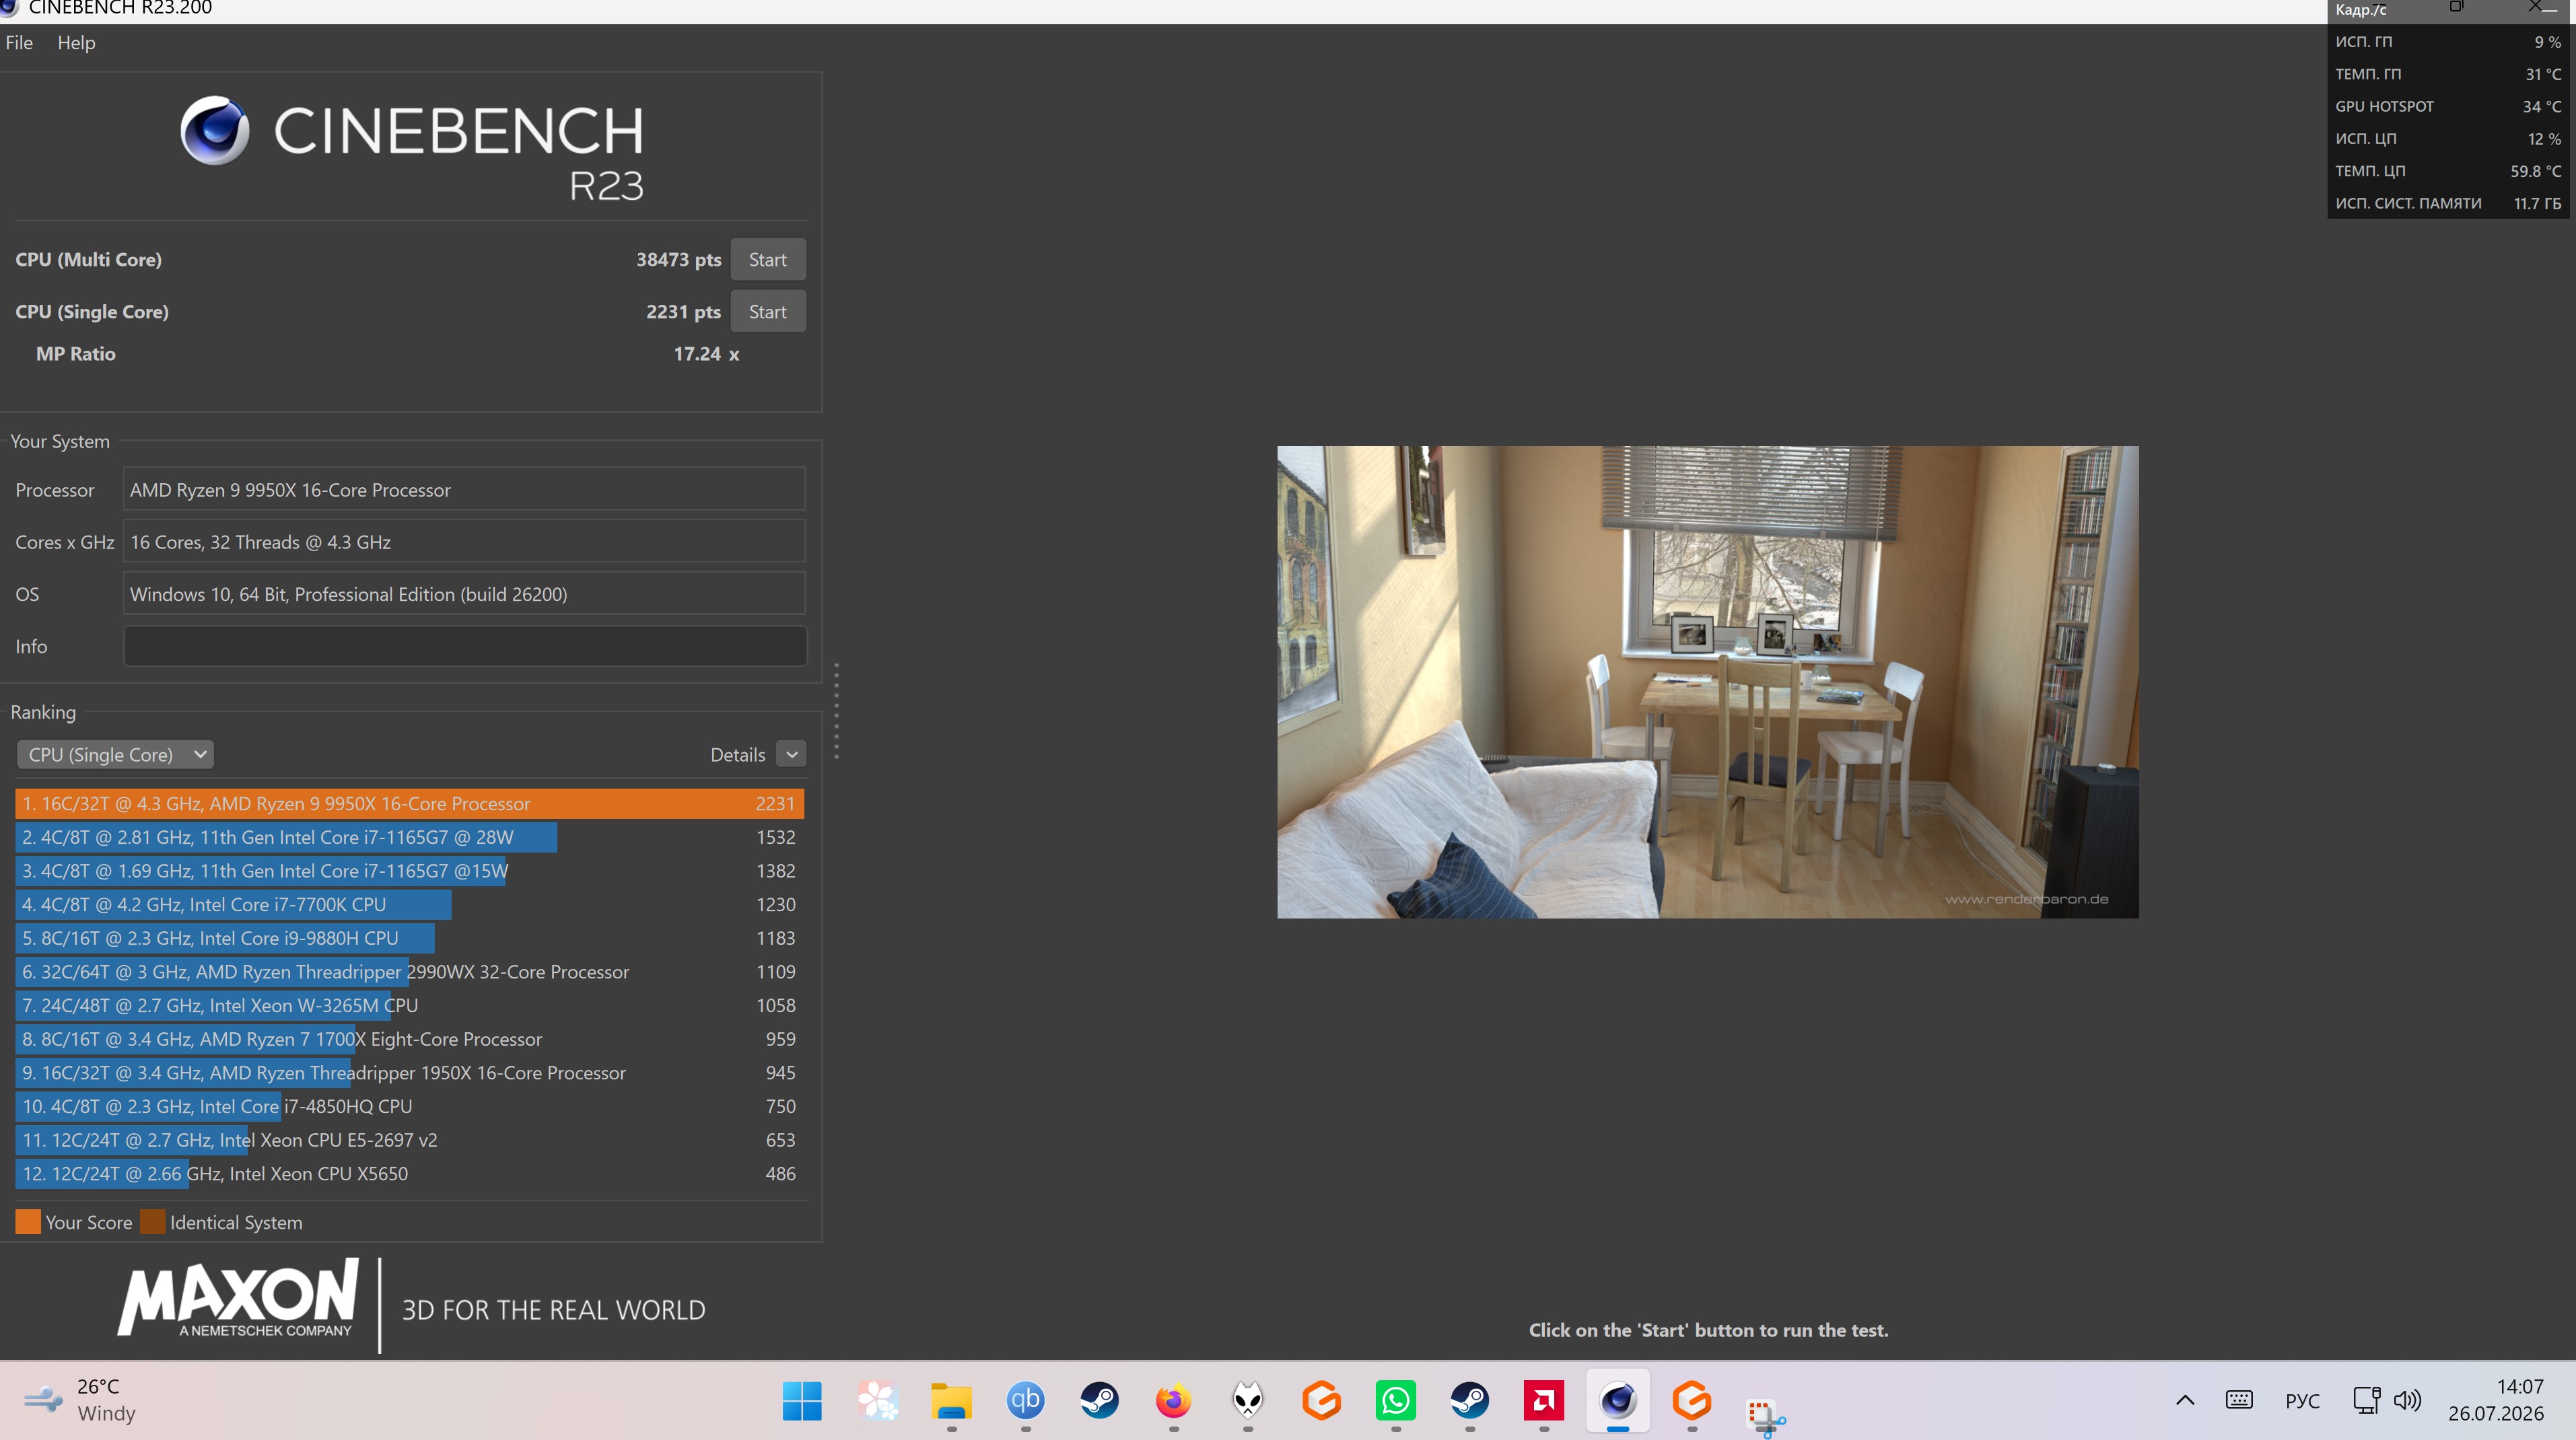Click the Cores x GHz field

coord(465,542)
